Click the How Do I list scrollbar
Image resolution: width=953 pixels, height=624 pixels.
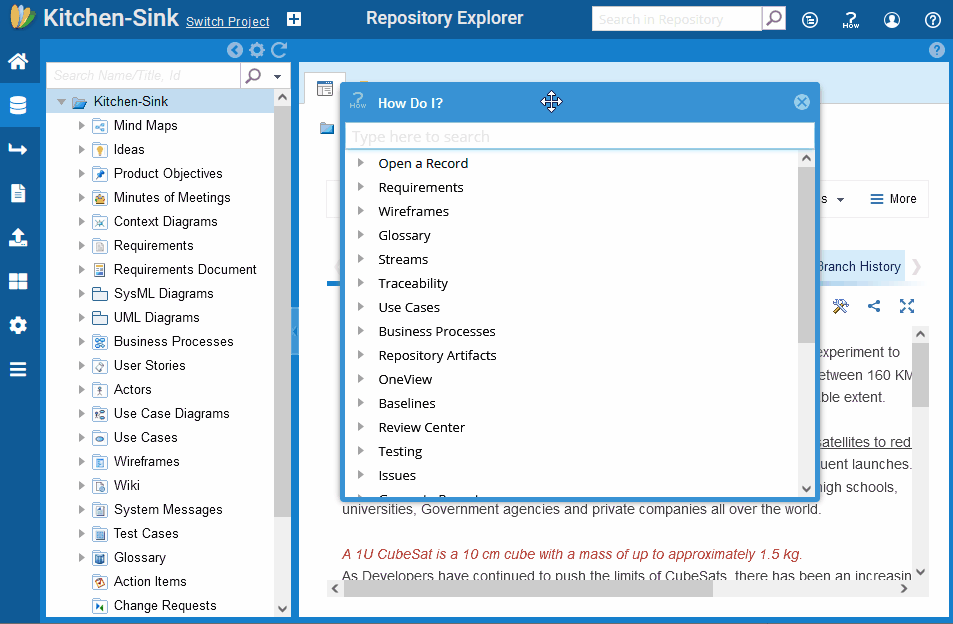point(806,255)
